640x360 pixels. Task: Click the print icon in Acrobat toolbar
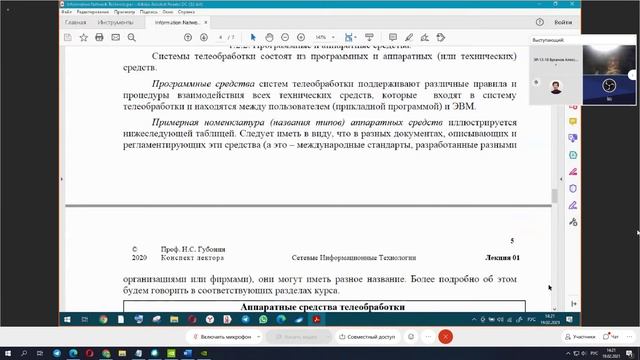(x=99, y=38)
